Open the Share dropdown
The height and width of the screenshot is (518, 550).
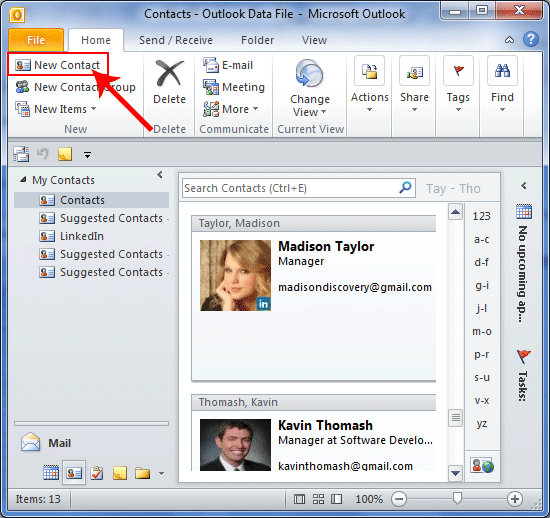(x=414, y=84)
